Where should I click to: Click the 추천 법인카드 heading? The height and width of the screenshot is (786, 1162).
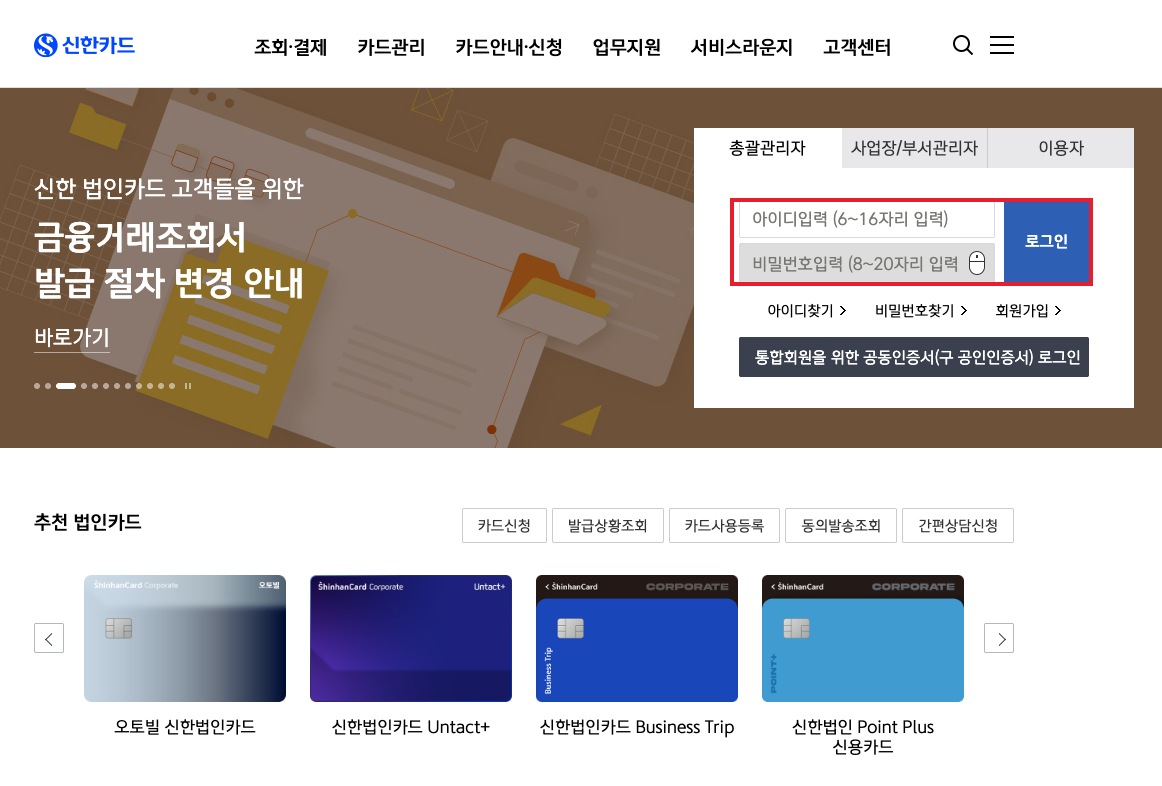[87, 522]
